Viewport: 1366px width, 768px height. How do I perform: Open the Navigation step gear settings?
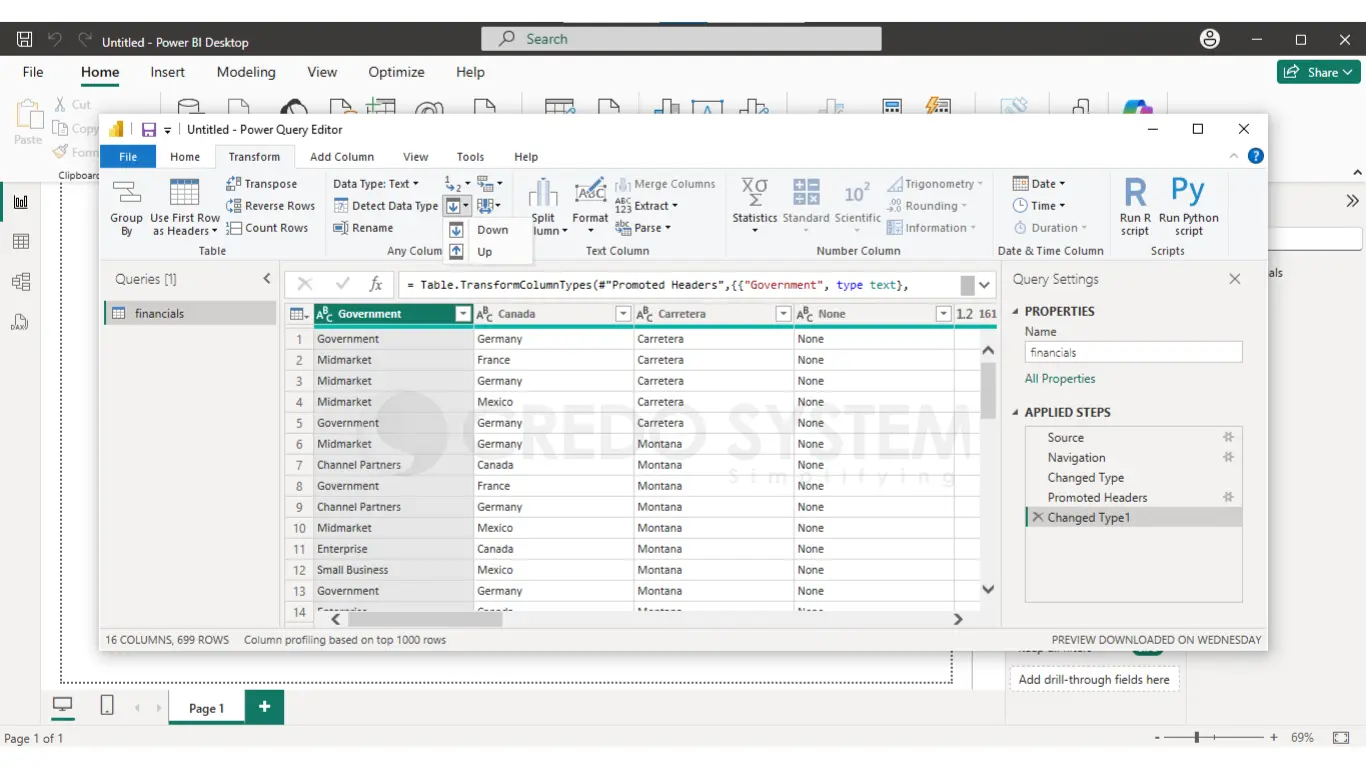1228,457
